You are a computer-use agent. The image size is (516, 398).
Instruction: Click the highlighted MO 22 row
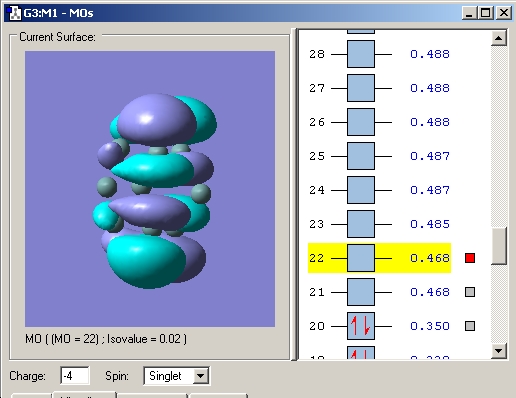coord(379,258)
